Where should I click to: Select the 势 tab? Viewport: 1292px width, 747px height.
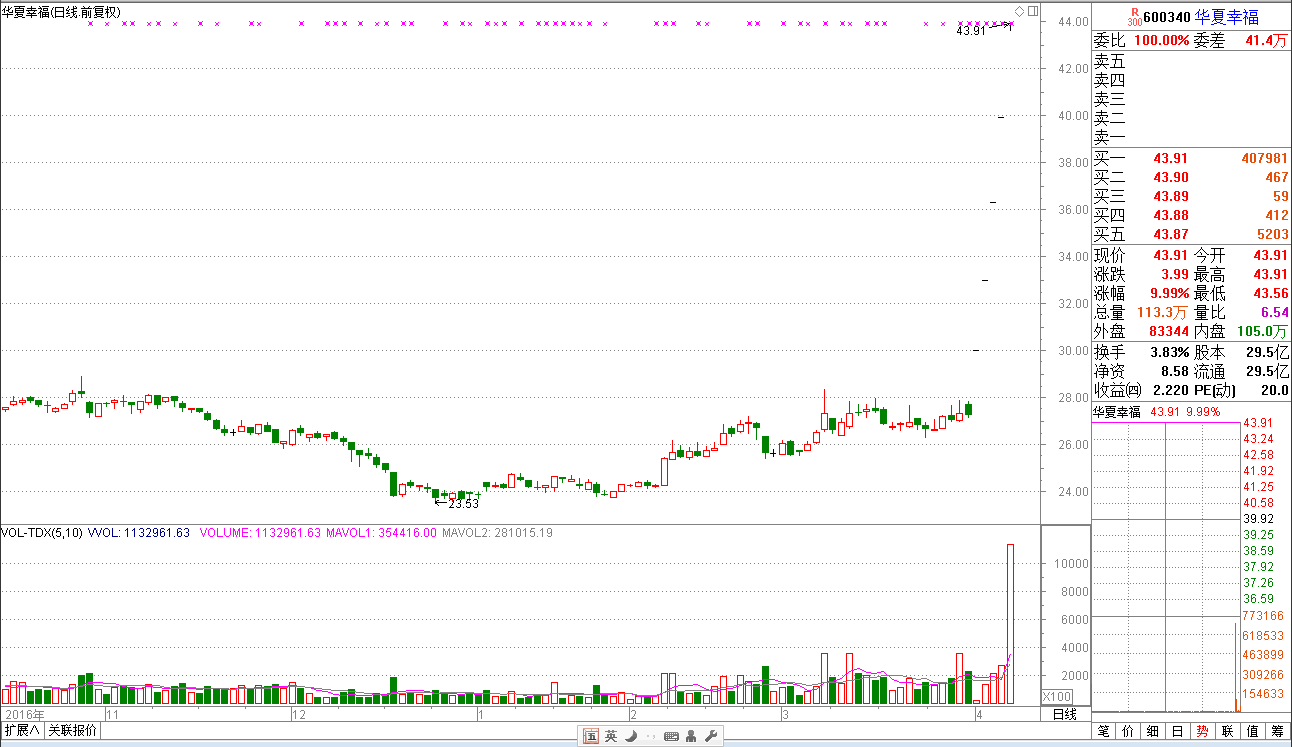[x=1202, y=731]
